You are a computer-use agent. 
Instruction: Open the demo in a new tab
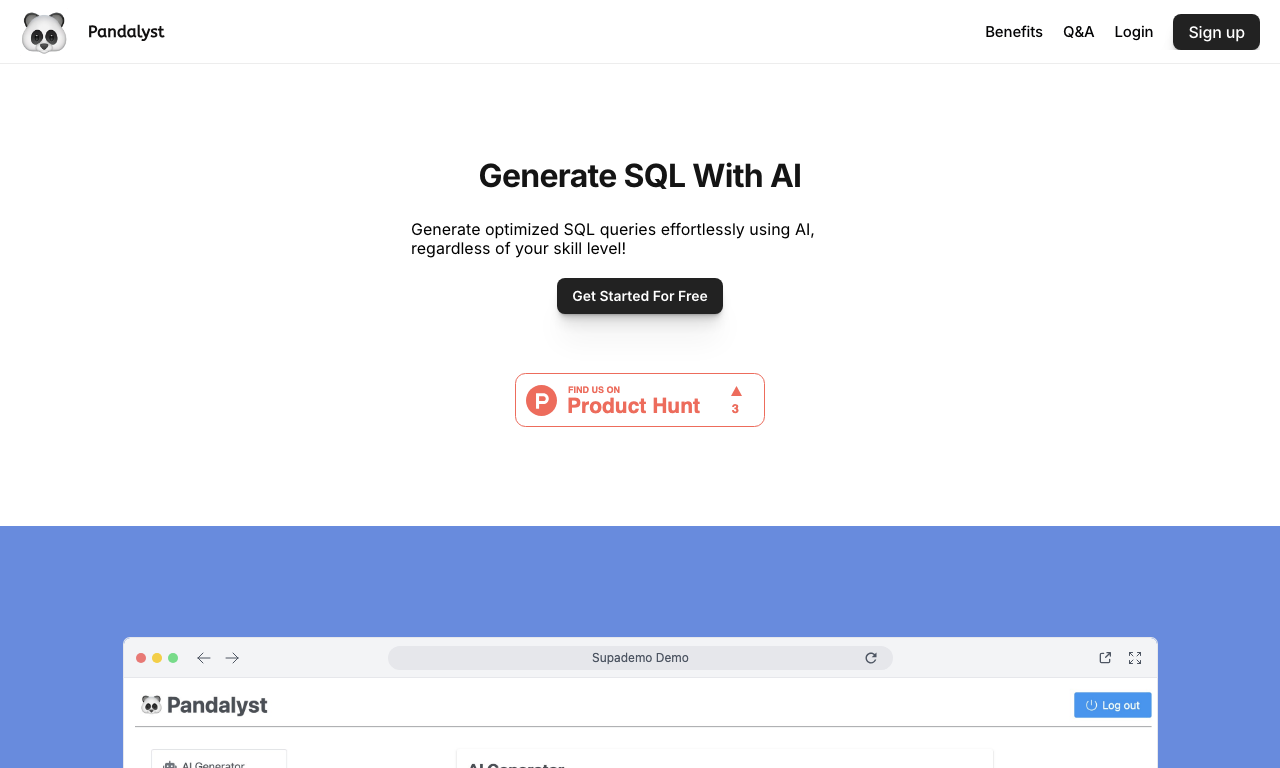click(1105, 658)
